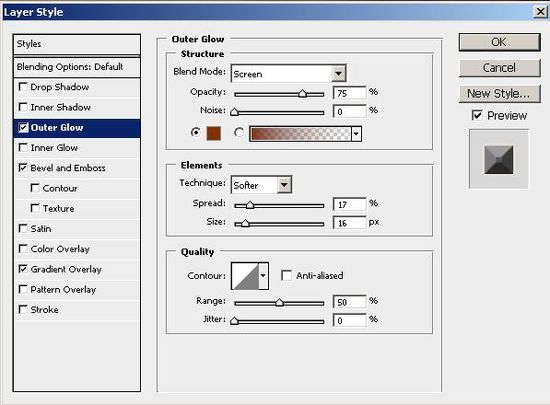Click the Noise slider handle
The width and height of the screenshot is (550, 405).
coord(234,112)
